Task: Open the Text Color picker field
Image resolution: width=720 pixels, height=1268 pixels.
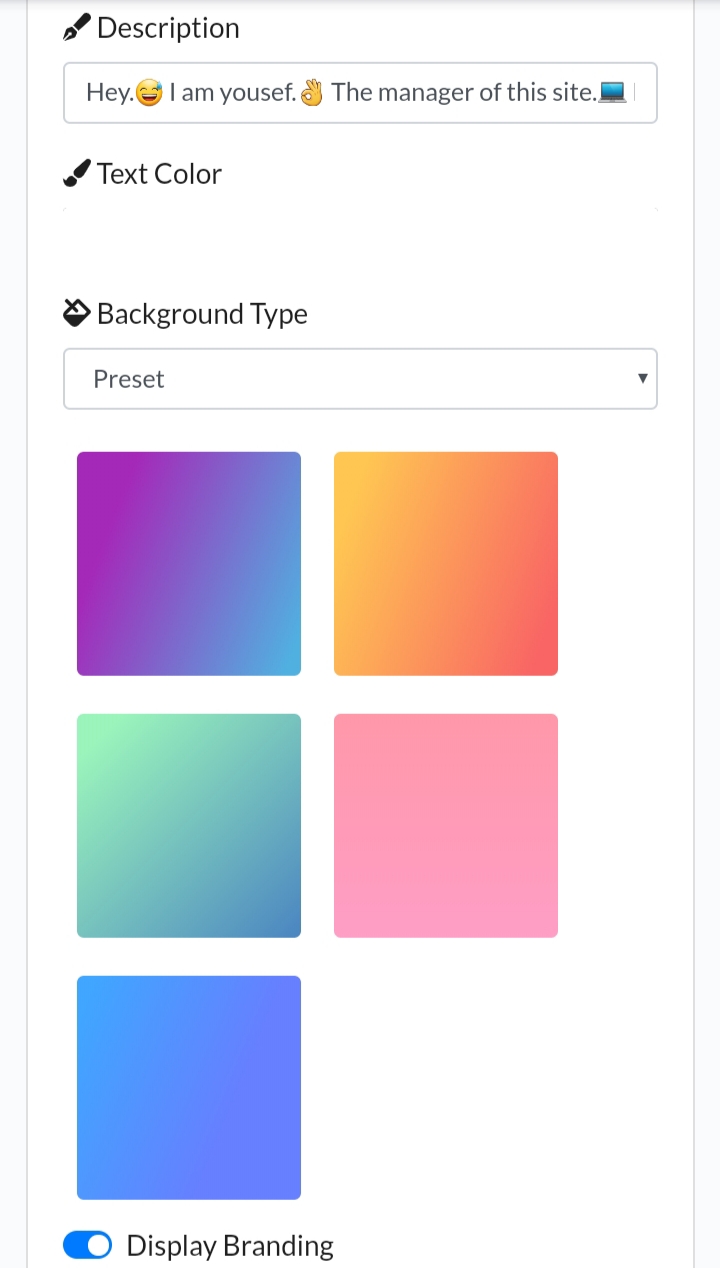Action: tap(360, 211)
